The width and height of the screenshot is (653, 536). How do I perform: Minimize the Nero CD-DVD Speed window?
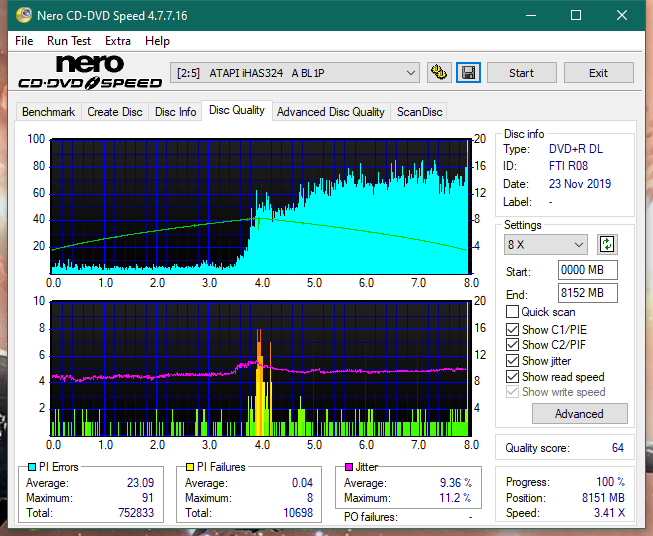coord(531,15)
